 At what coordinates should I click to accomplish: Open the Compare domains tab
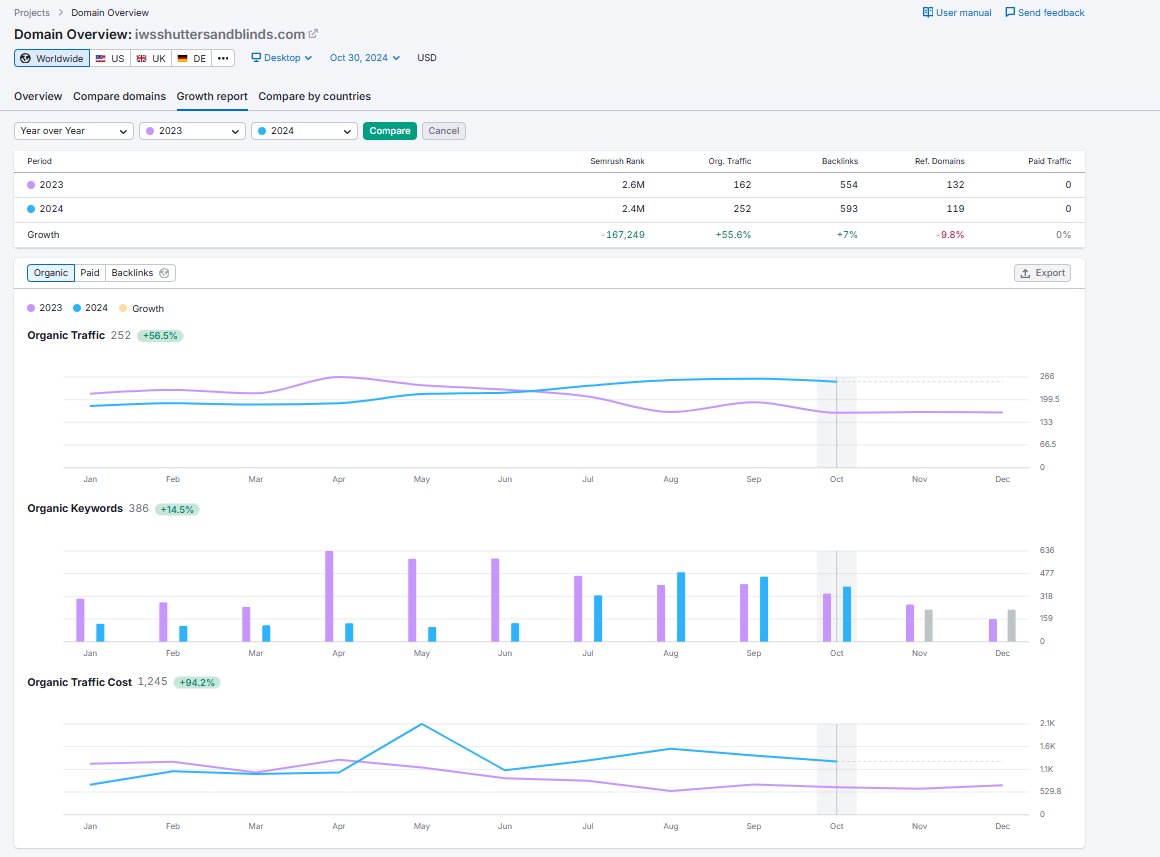[119, 96]
